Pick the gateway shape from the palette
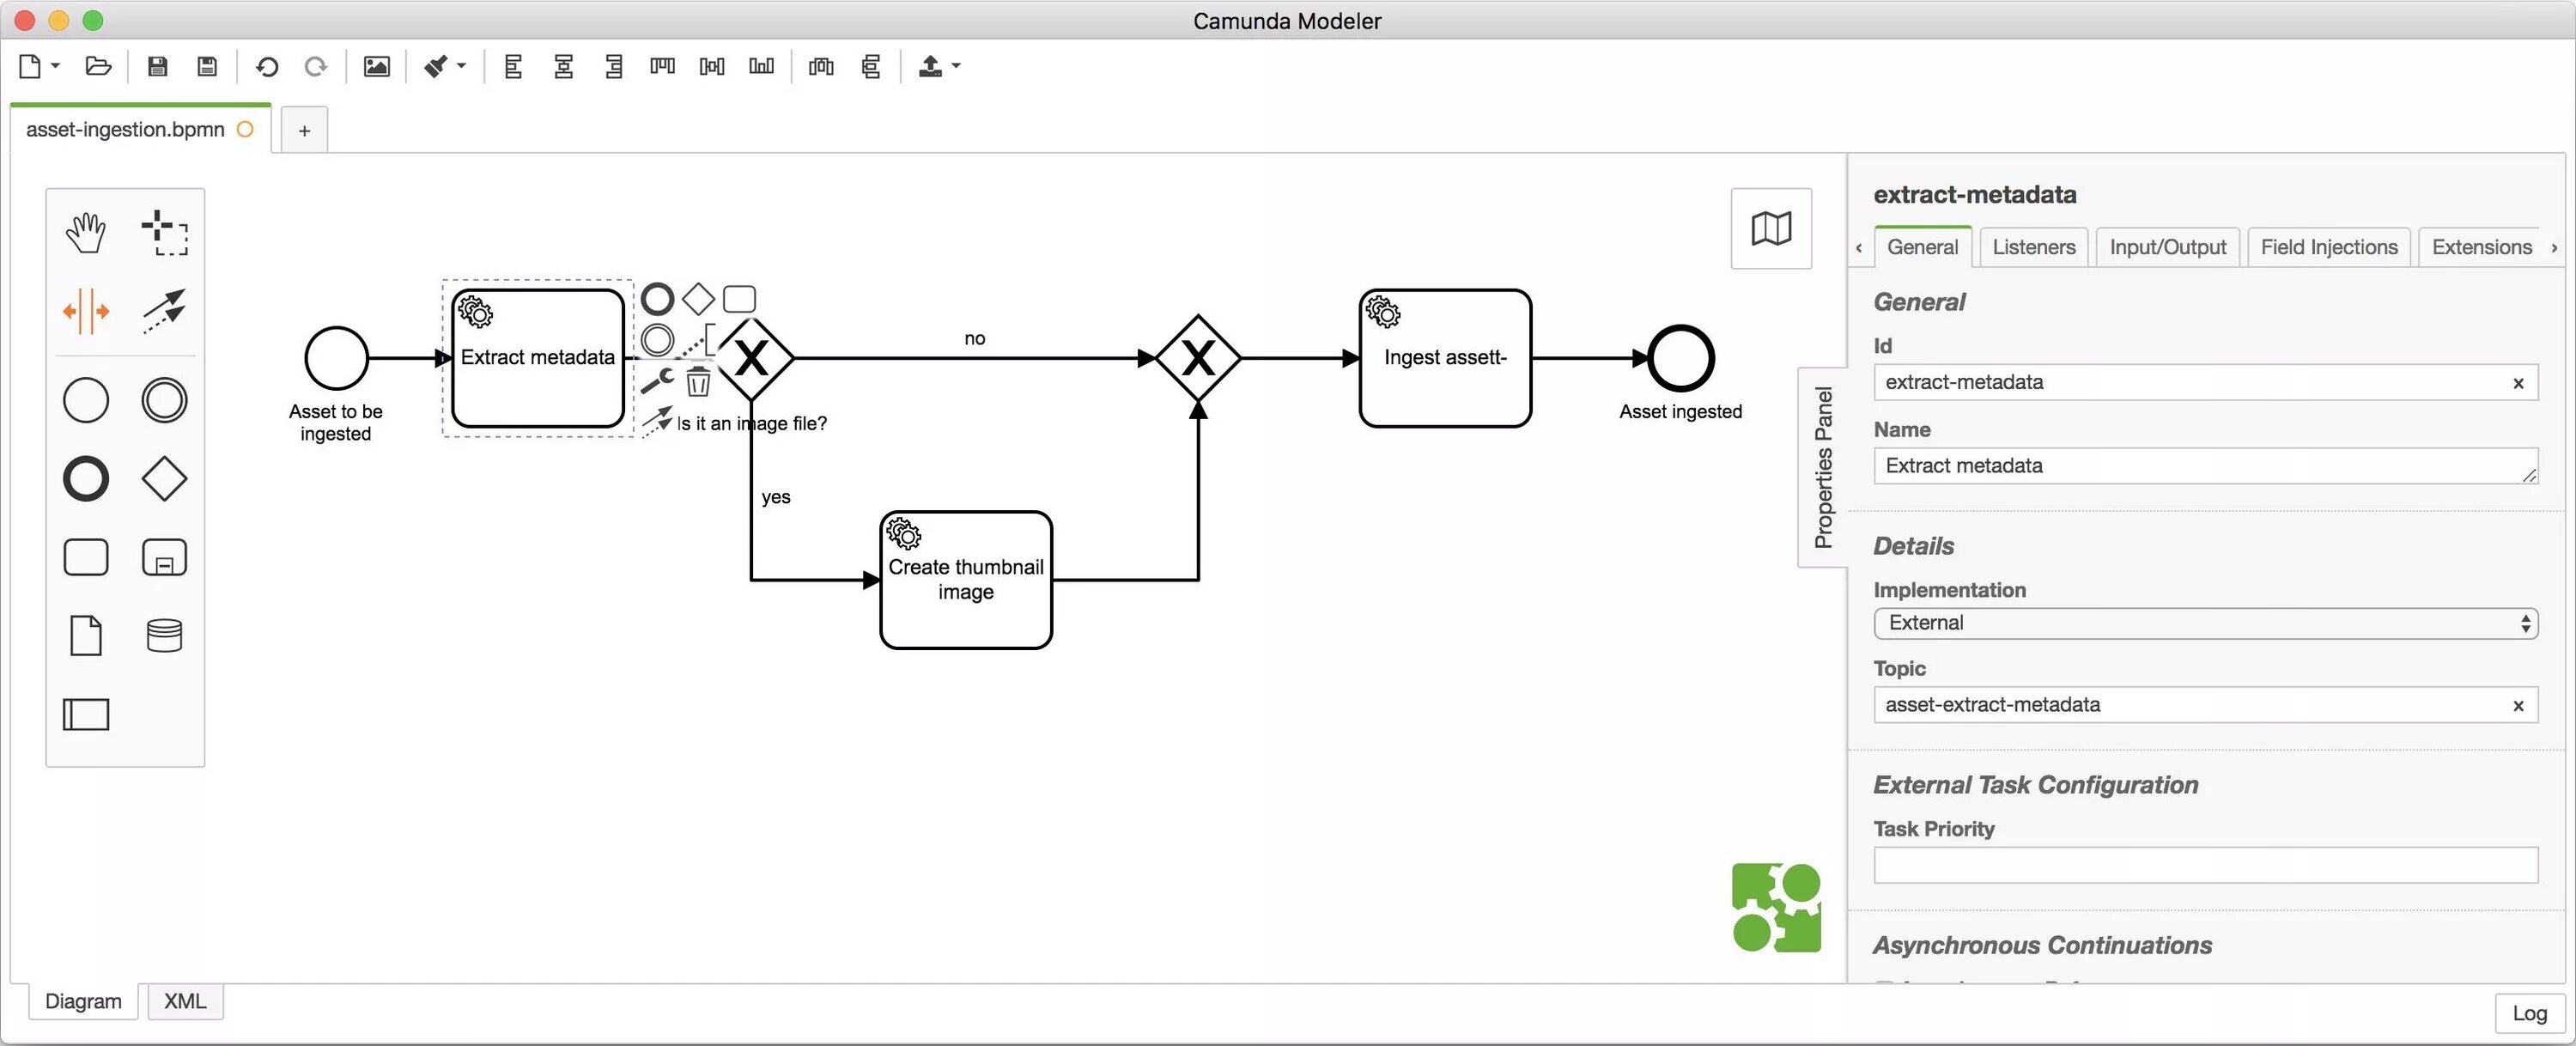 164,478
